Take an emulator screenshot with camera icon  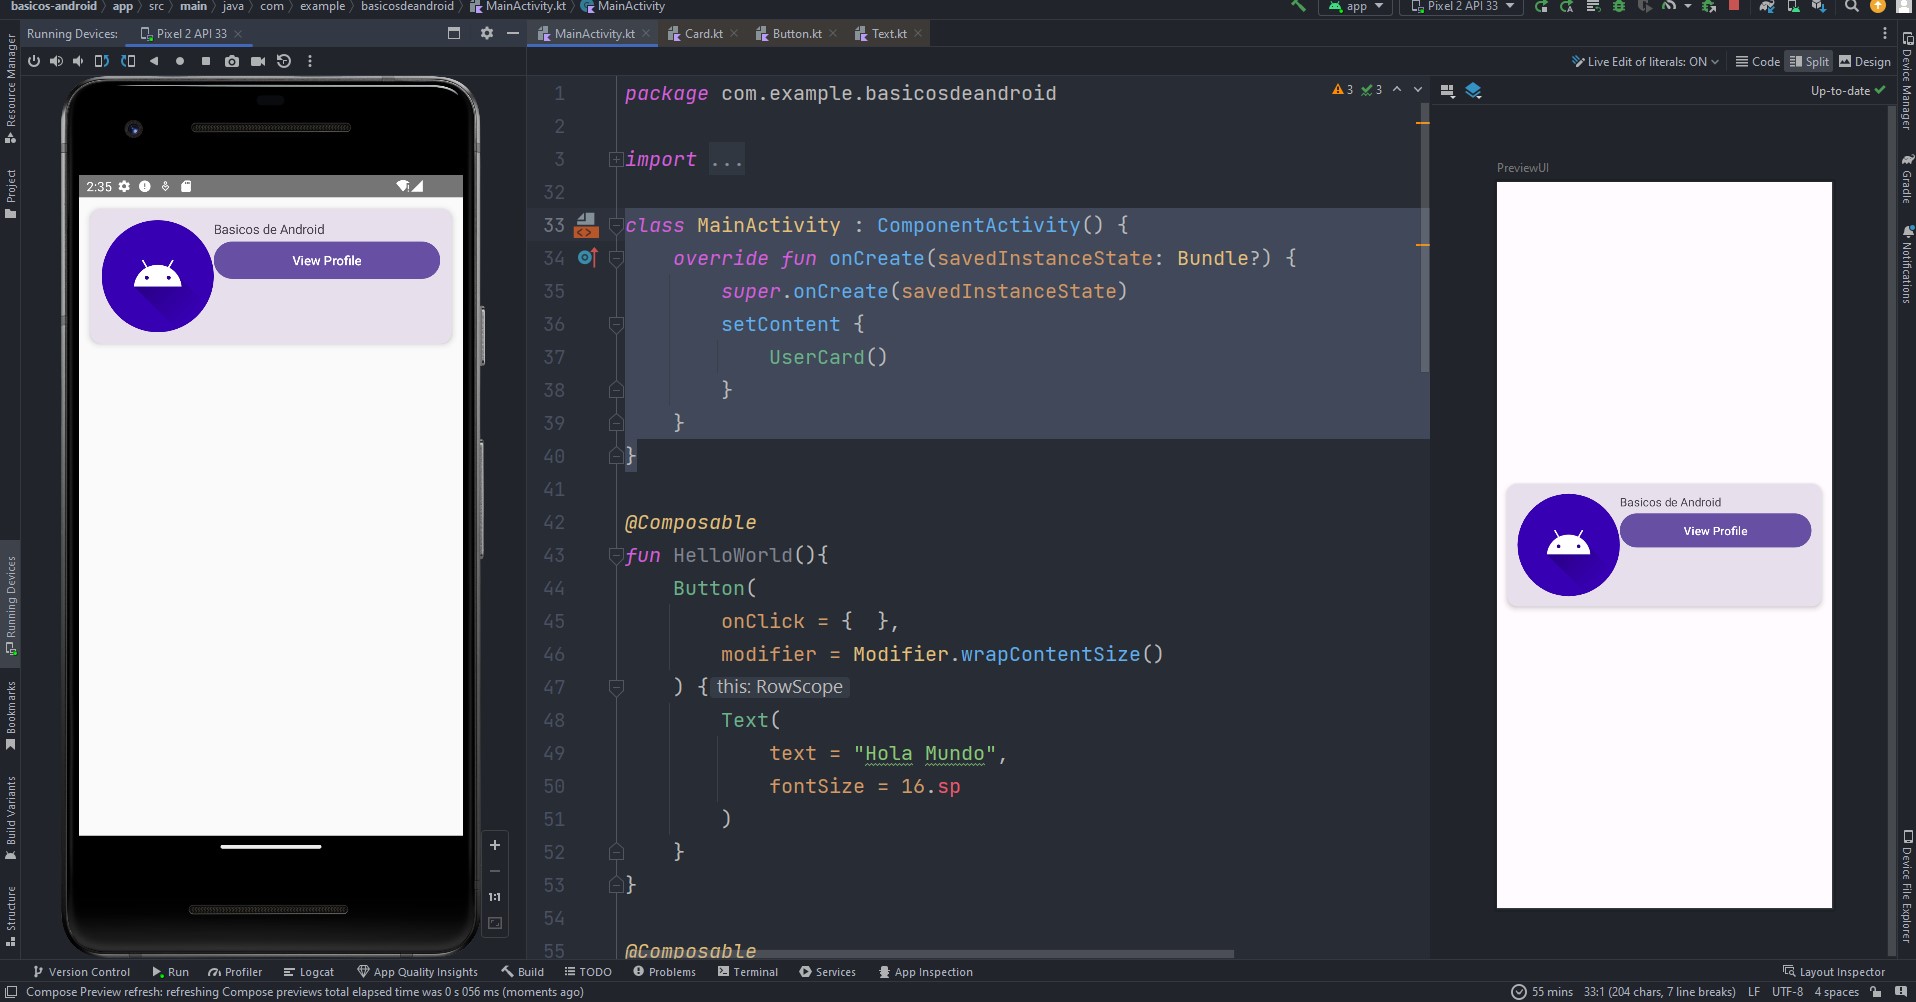pos(232,61)
